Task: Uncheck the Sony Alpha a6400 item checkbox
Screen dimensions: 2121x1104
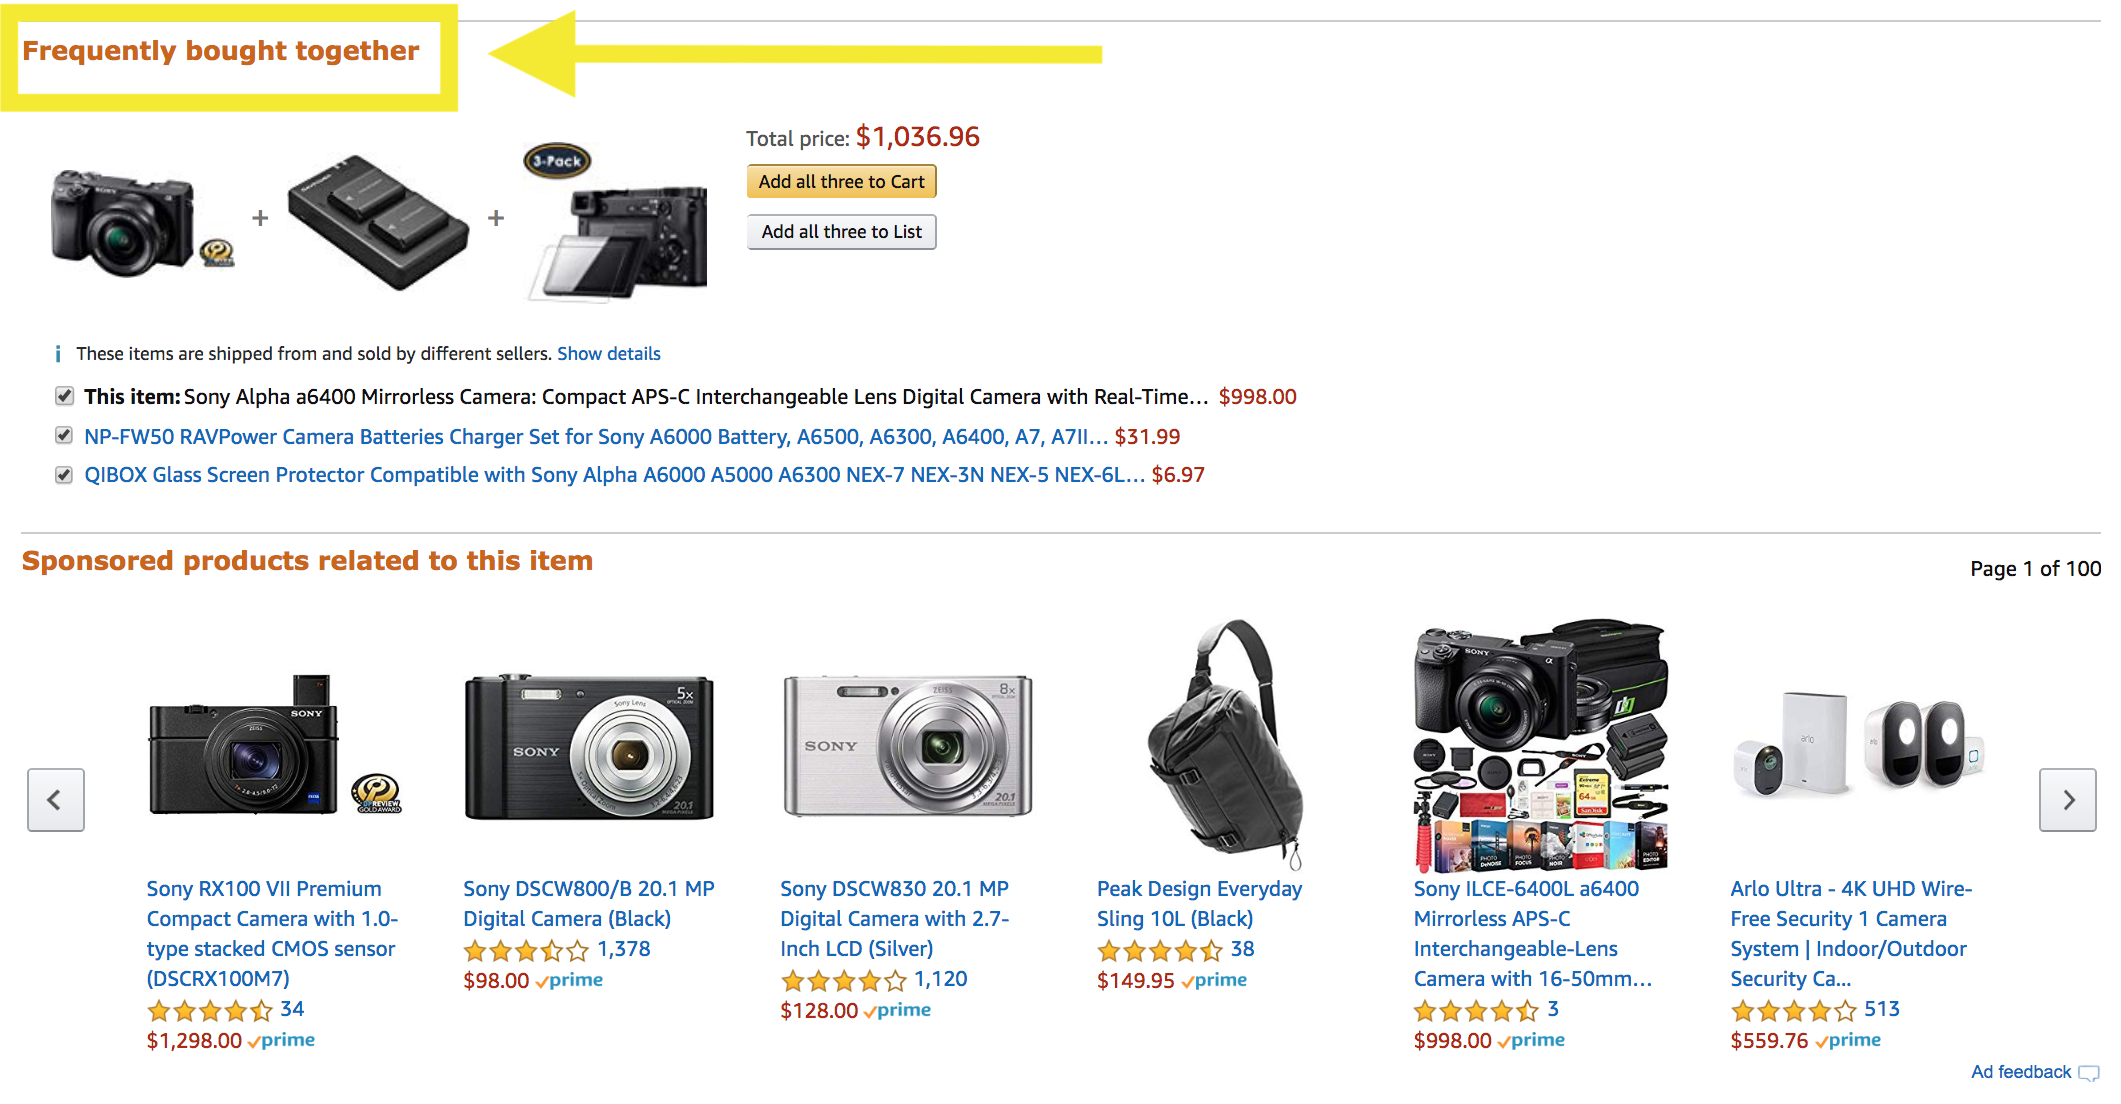Action: 64,396
